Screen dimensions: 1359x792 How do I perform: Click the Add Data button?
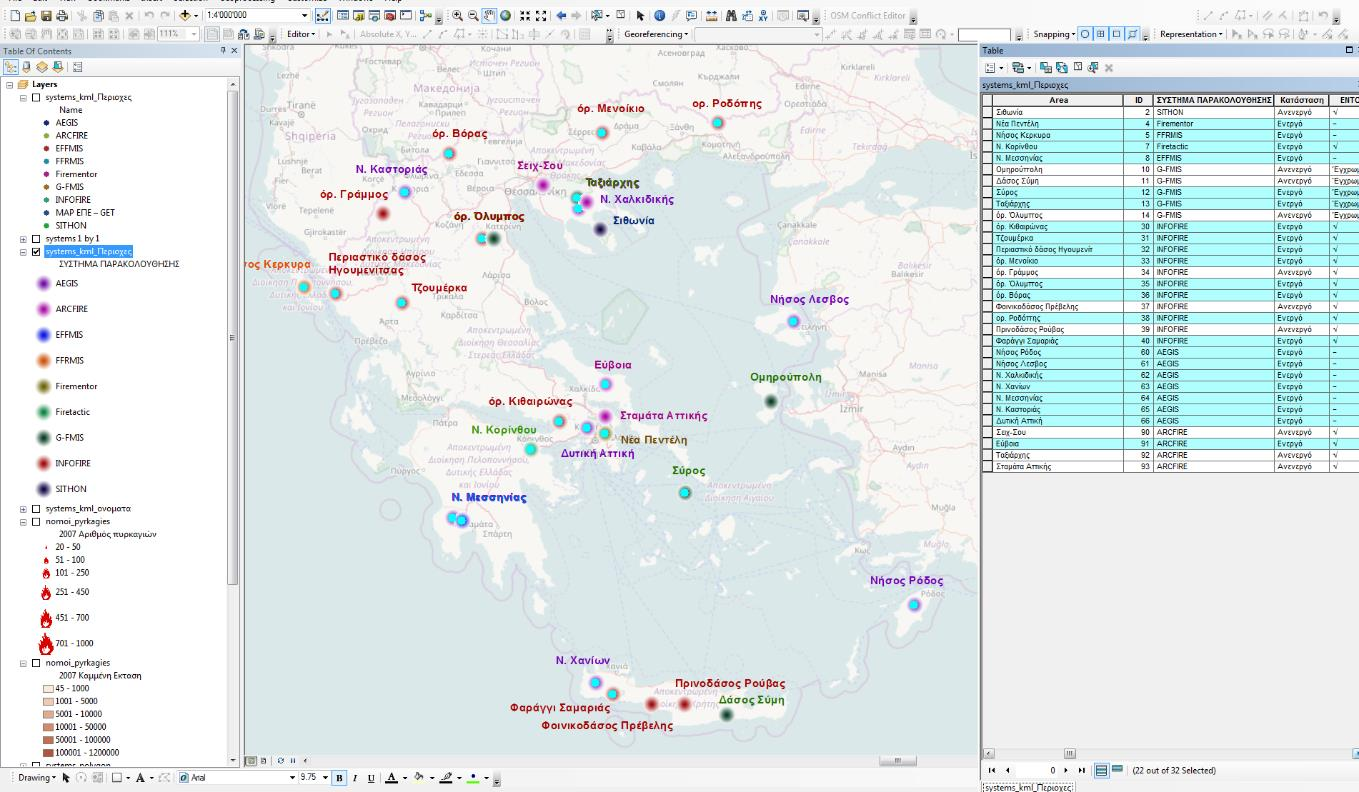186,16
